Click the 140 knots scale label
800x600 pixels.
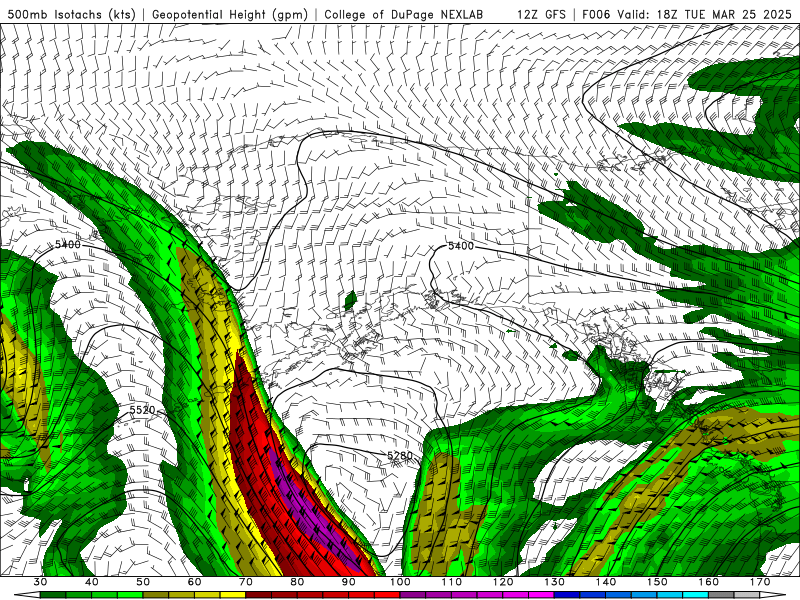click(x=606, y=582)
